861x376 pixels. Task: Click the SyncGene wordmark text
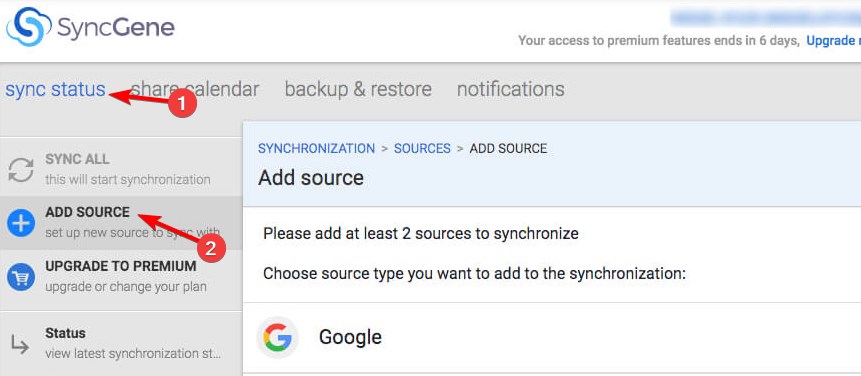click(116, 27)
